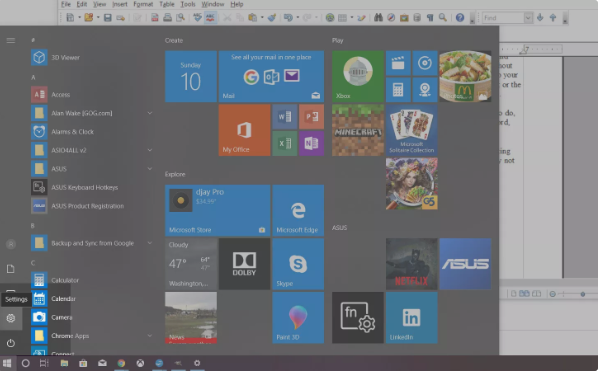Open djay Pro Microsoft Store tile

[218, 210]
